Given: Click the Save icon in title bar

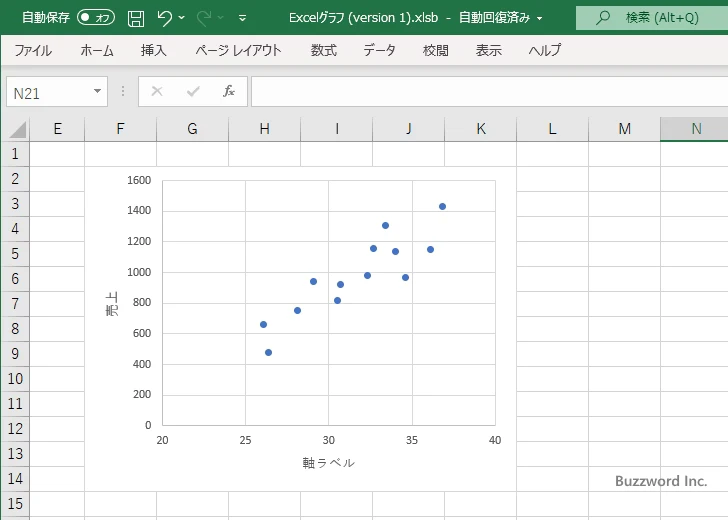Looking at the screenshot, I should click(x=136, y=18).
